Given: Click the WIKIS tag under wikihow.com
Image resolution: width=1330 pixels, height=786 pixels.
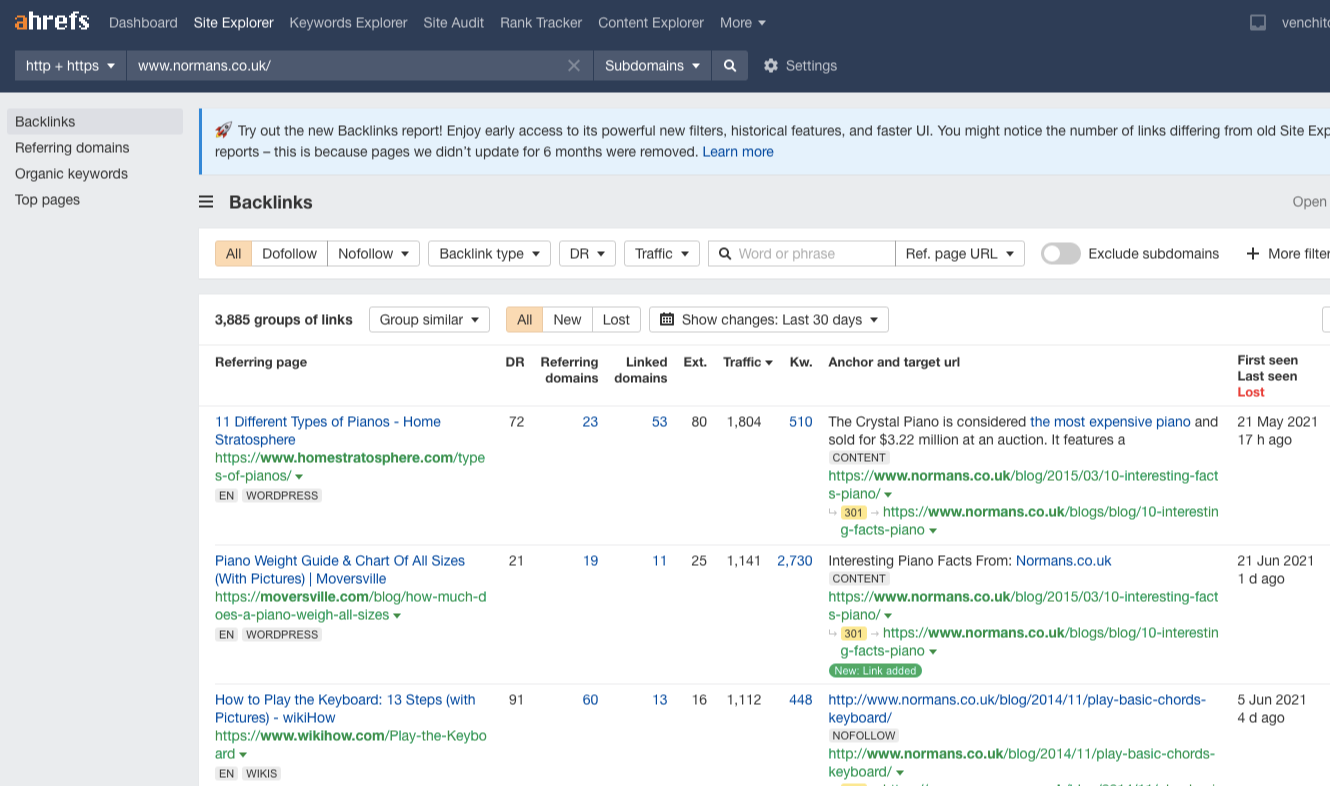Looking at the screenshot, I should click(x=263, y=774).
